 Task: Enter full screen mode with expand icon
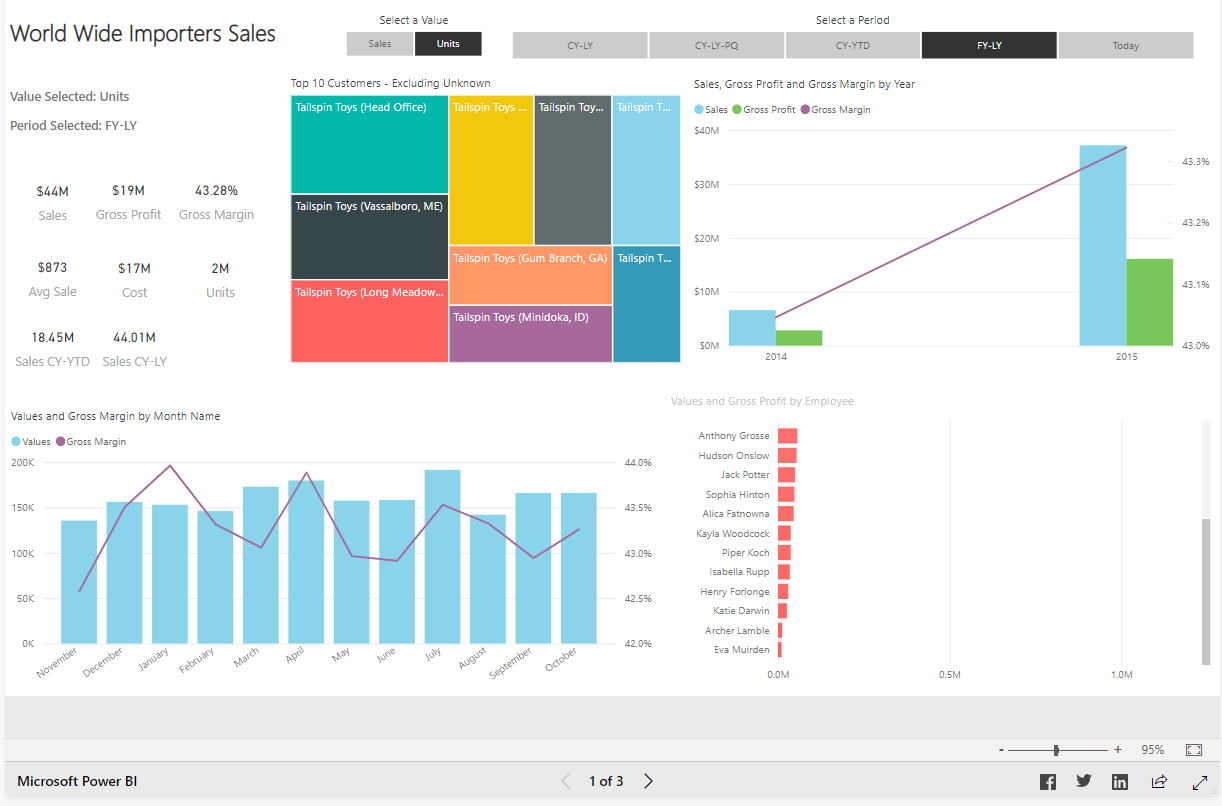tap(1200, 782)
